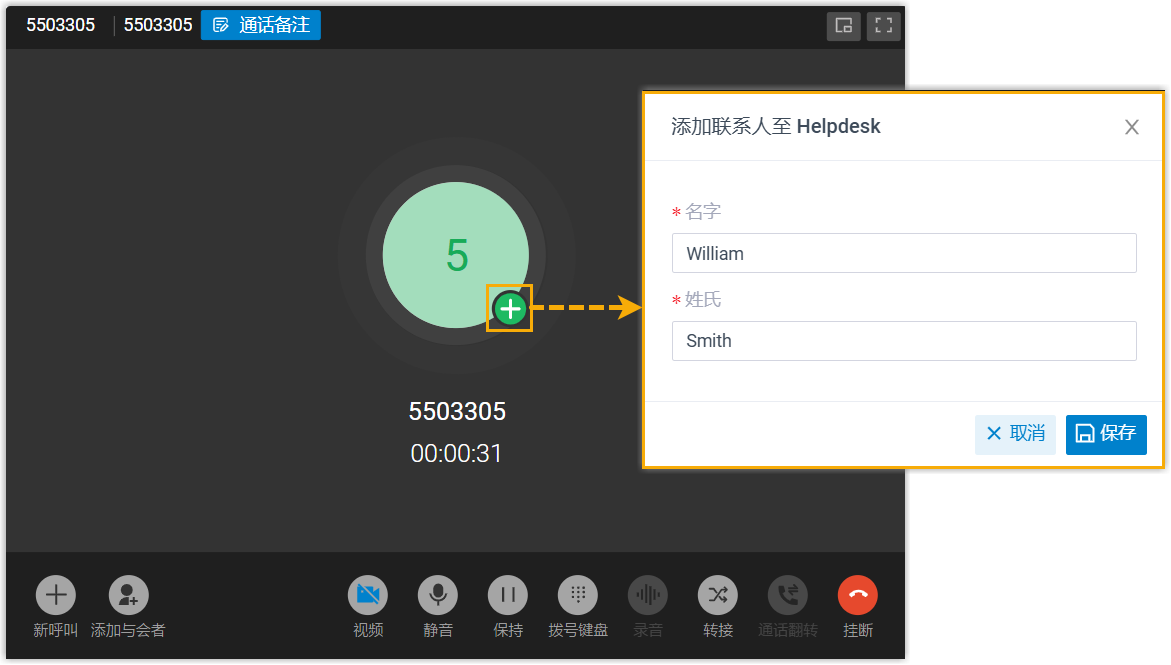Switch to picture-in-picture mini window
1171x665 pixels.
pyautogui.click(x=843, y=26)
